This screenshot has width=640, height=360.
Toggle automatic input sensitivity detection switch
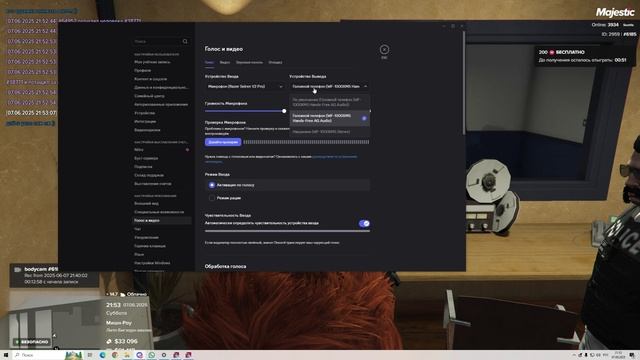click(x=364, y=223)
